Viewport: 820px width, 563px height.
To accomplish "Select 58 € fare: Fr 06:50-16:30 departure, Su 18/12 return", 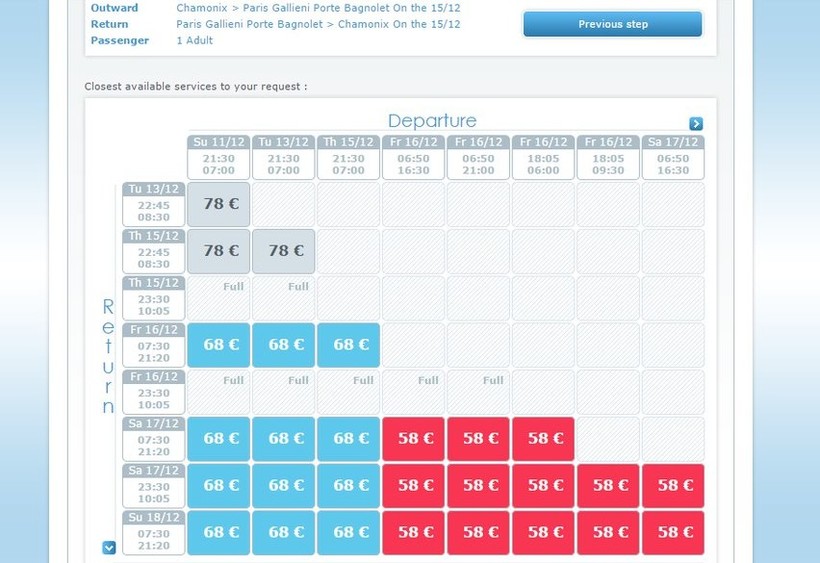I will pos(414,533).
